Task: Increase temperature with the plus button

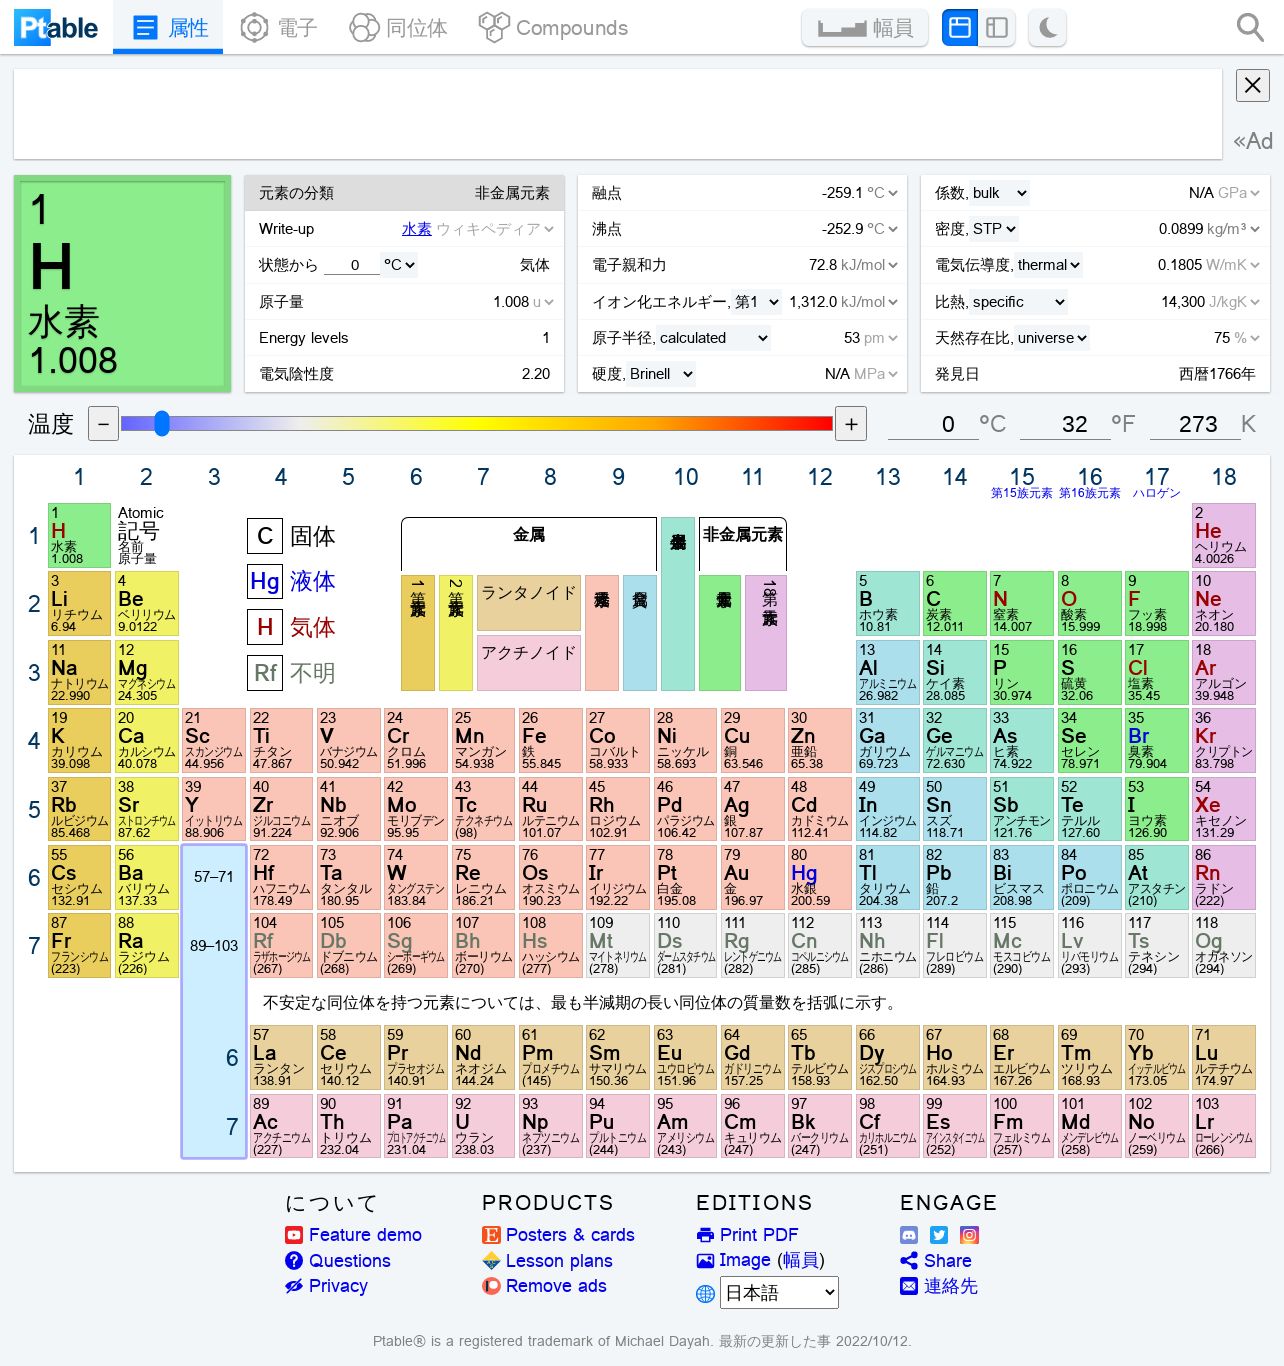Action: [x=851, y=424]
